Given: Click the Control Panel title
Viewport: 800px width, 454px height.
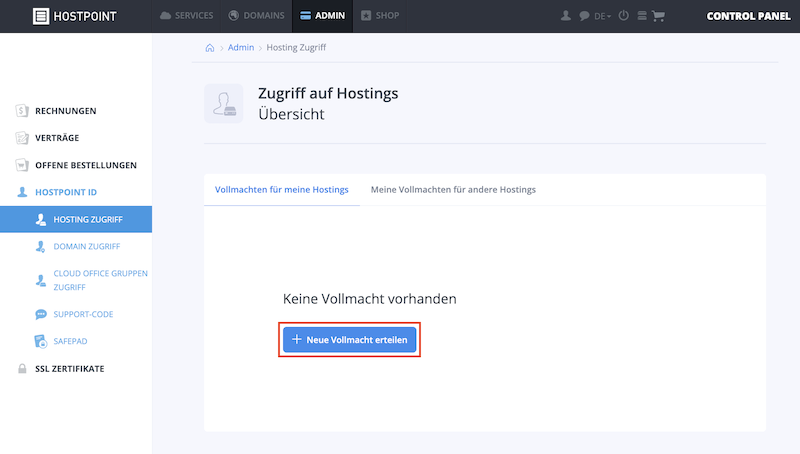Looking at the screenshot, I should (x=748, y=16).
